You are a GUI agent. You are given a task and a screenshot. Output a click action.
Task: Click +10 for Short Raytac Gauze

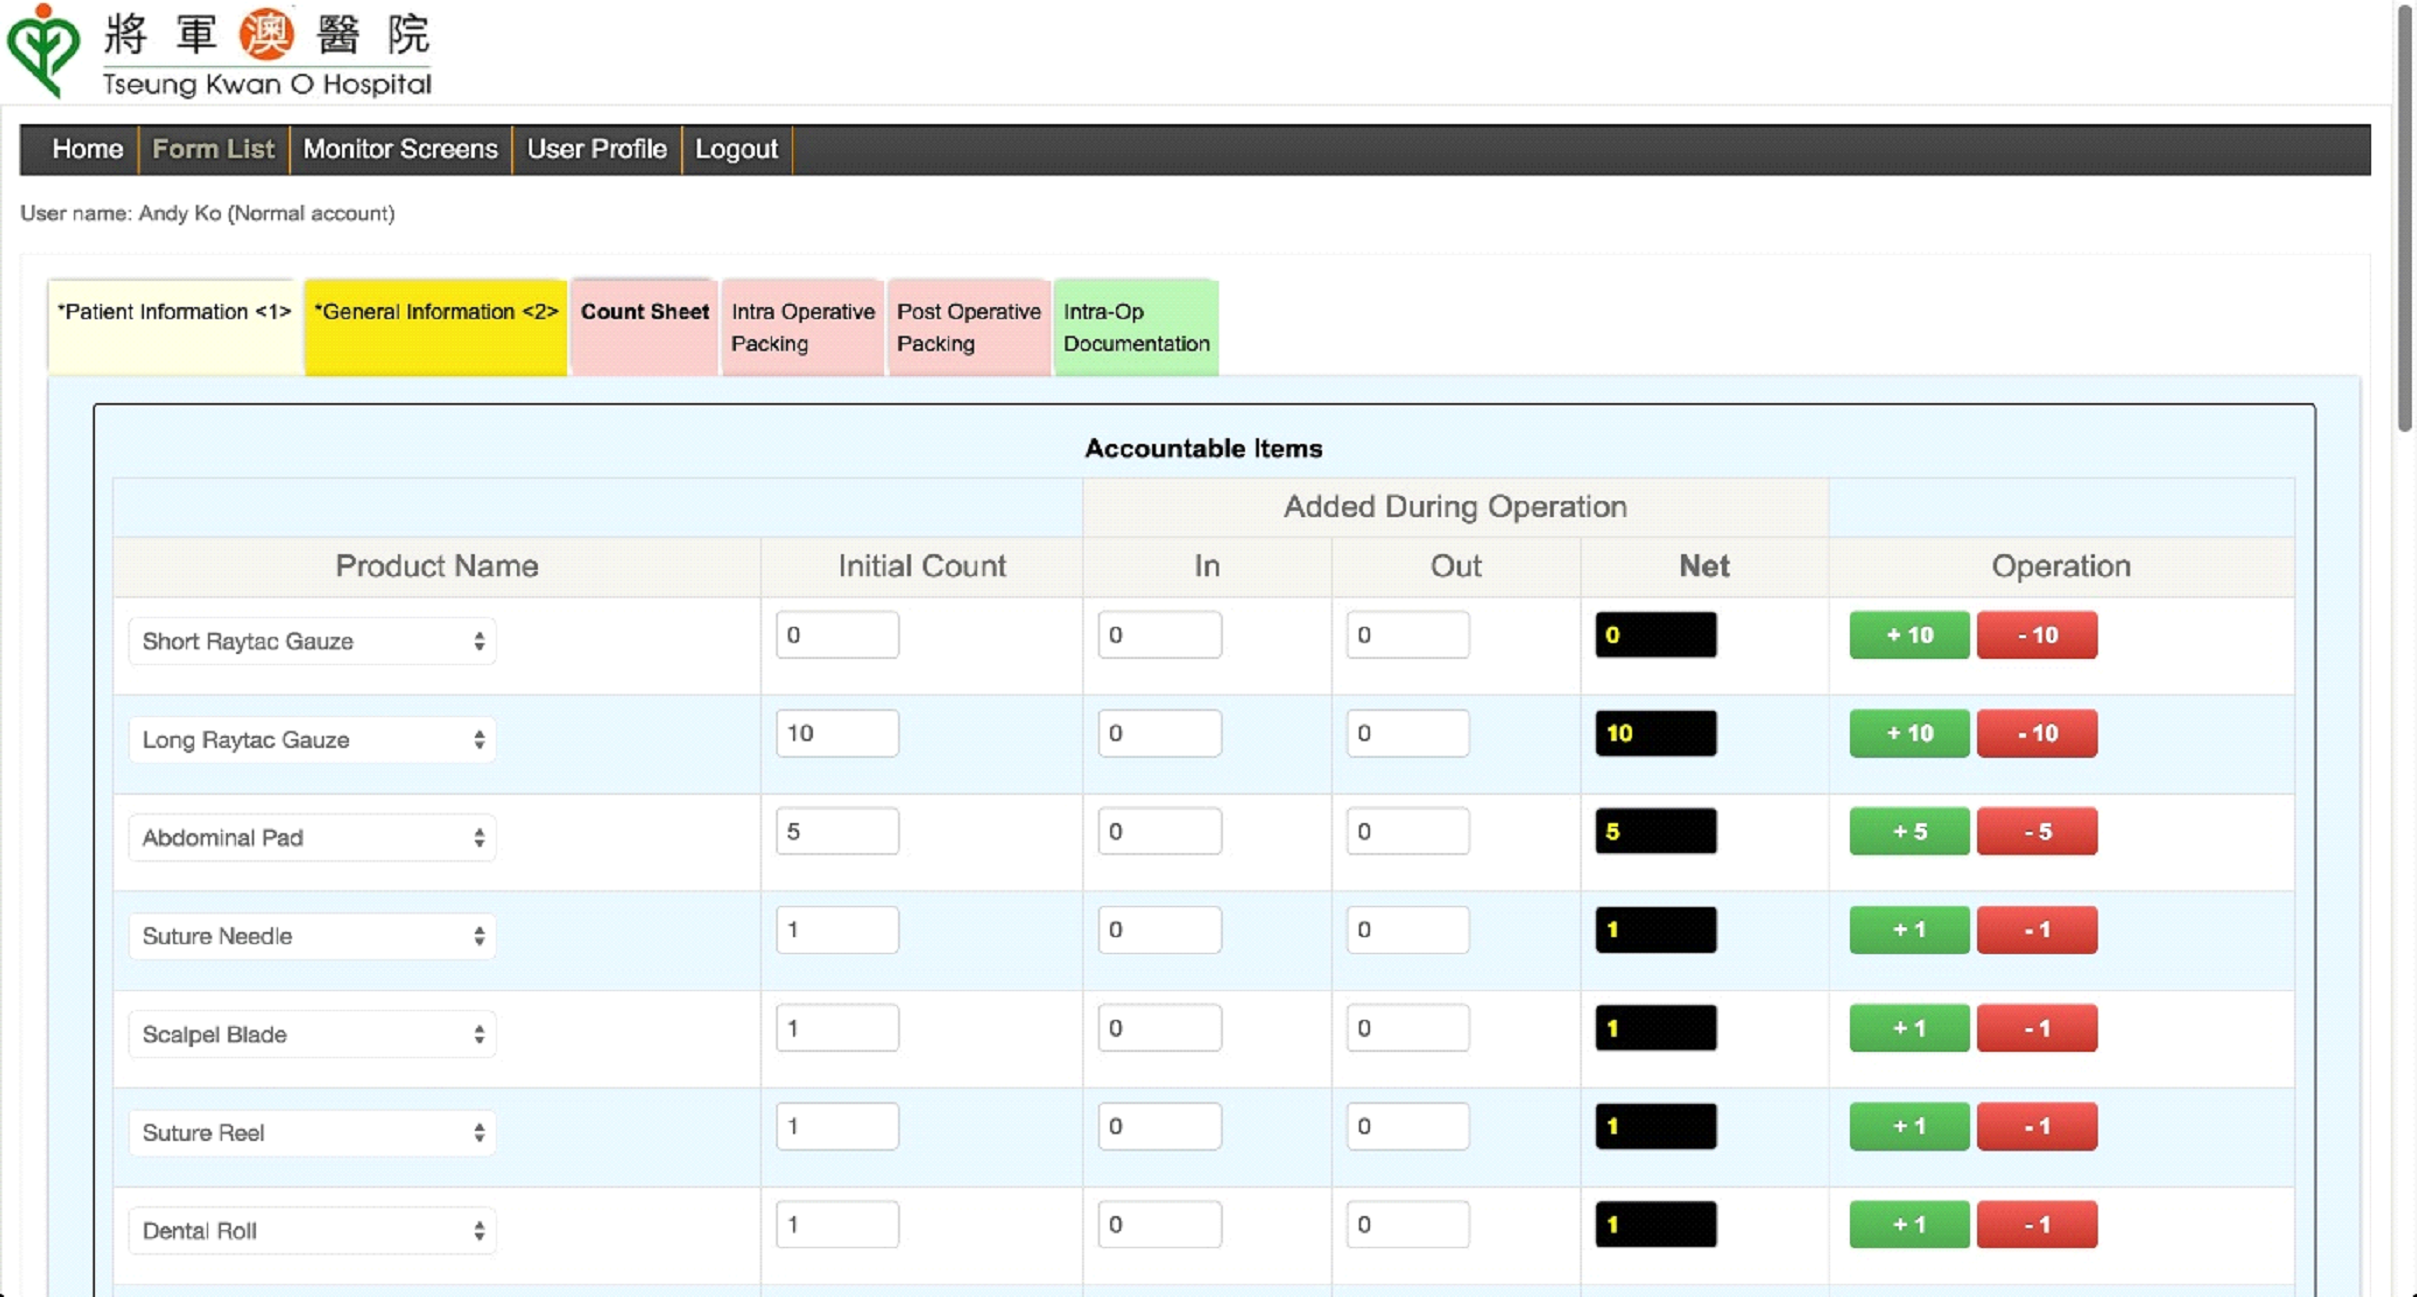coord(1909,635)
